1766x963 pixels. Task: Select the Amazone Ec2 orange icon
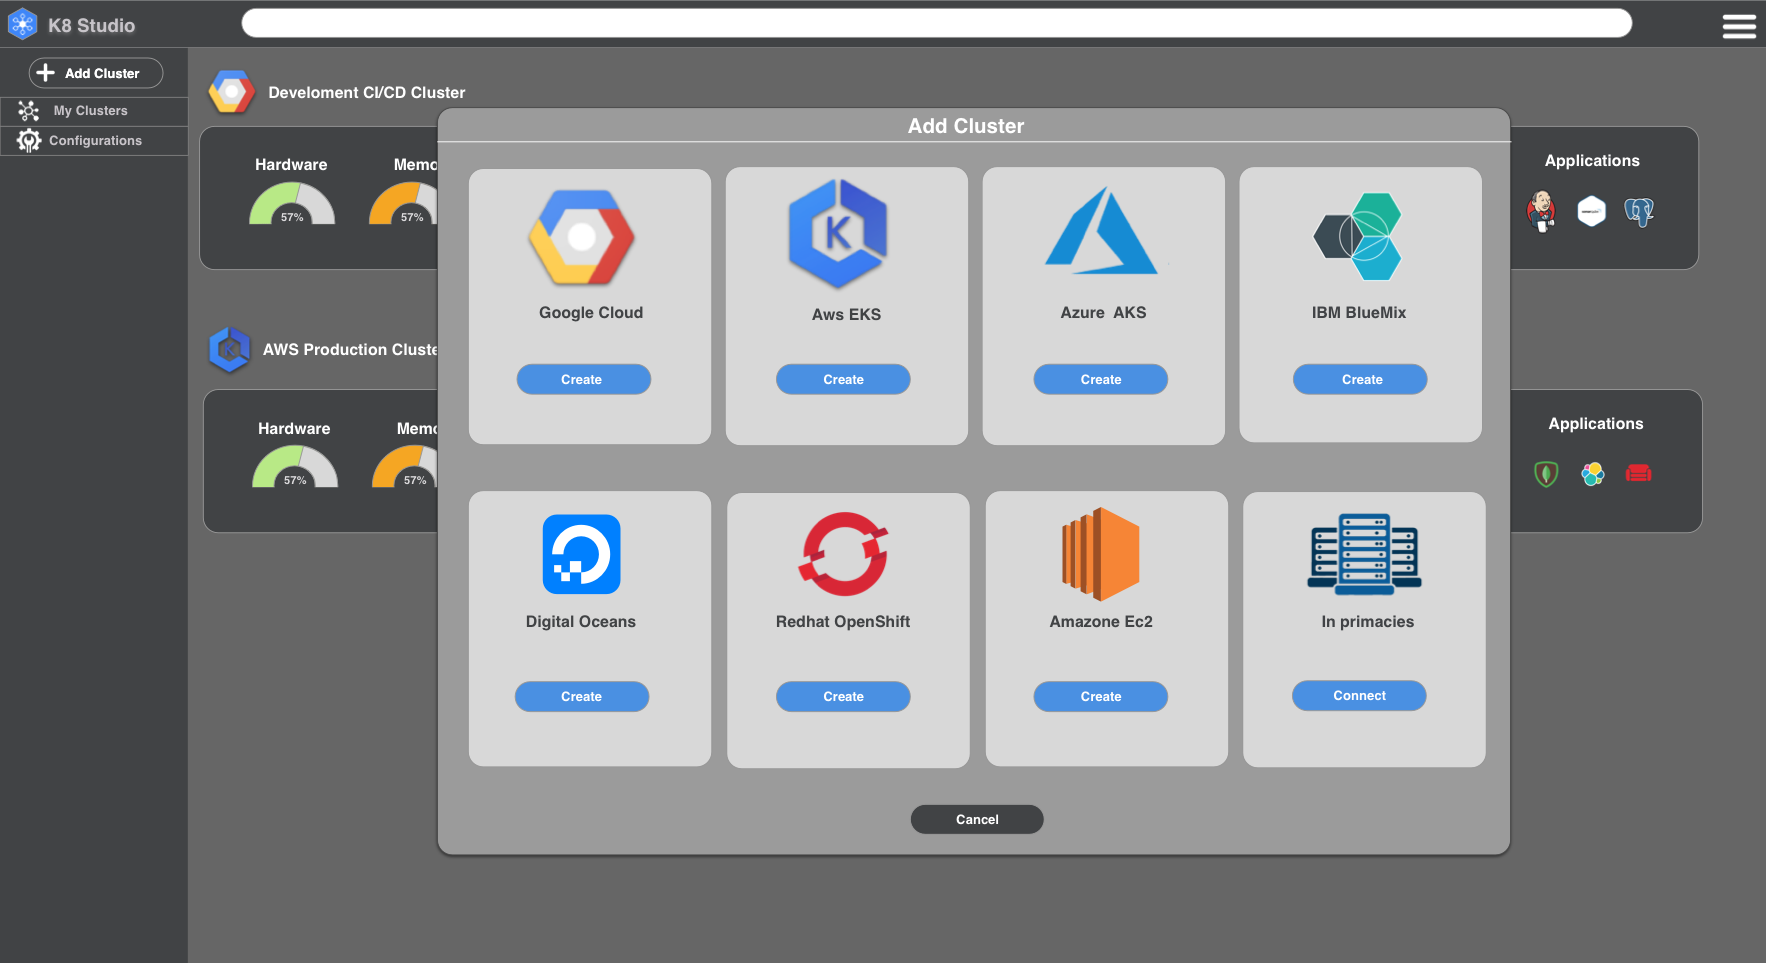tap(1100, 554)
